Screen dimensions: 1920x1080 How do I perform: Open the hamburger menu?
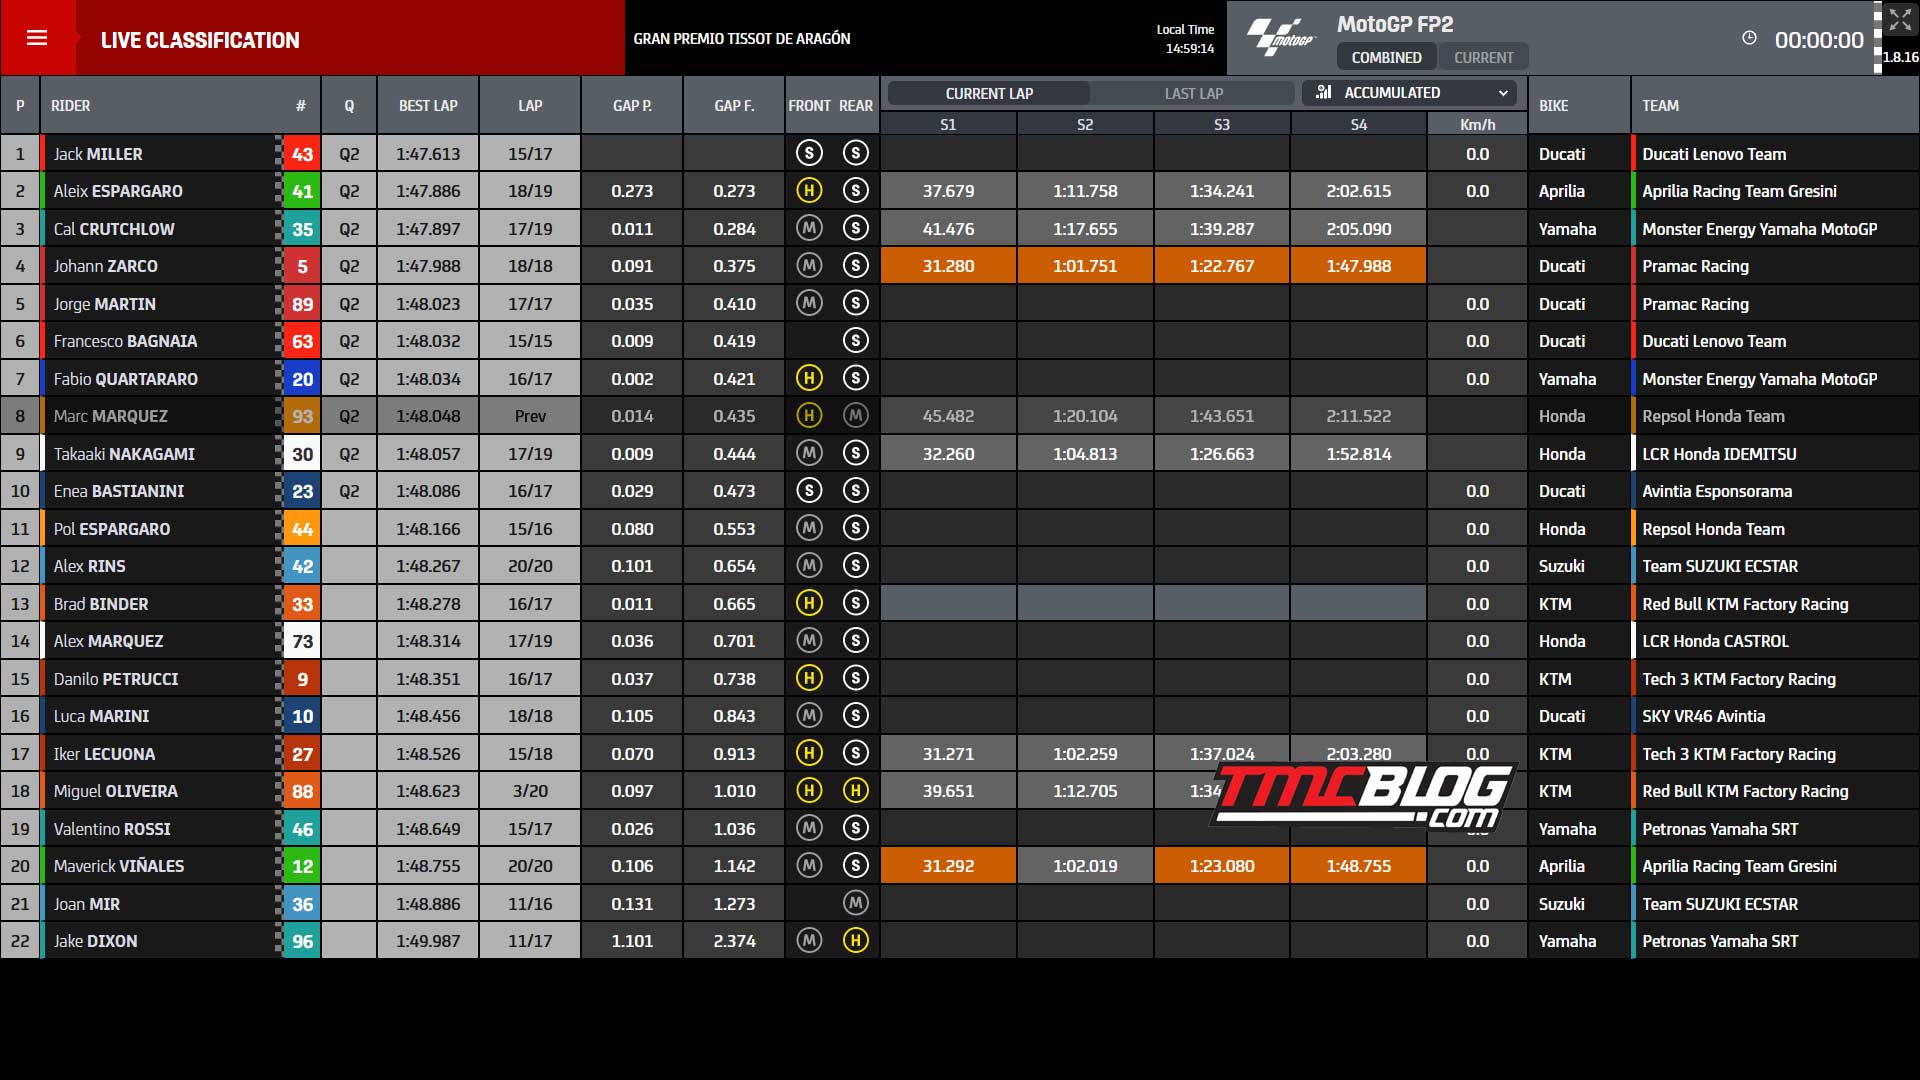(37, 38)
